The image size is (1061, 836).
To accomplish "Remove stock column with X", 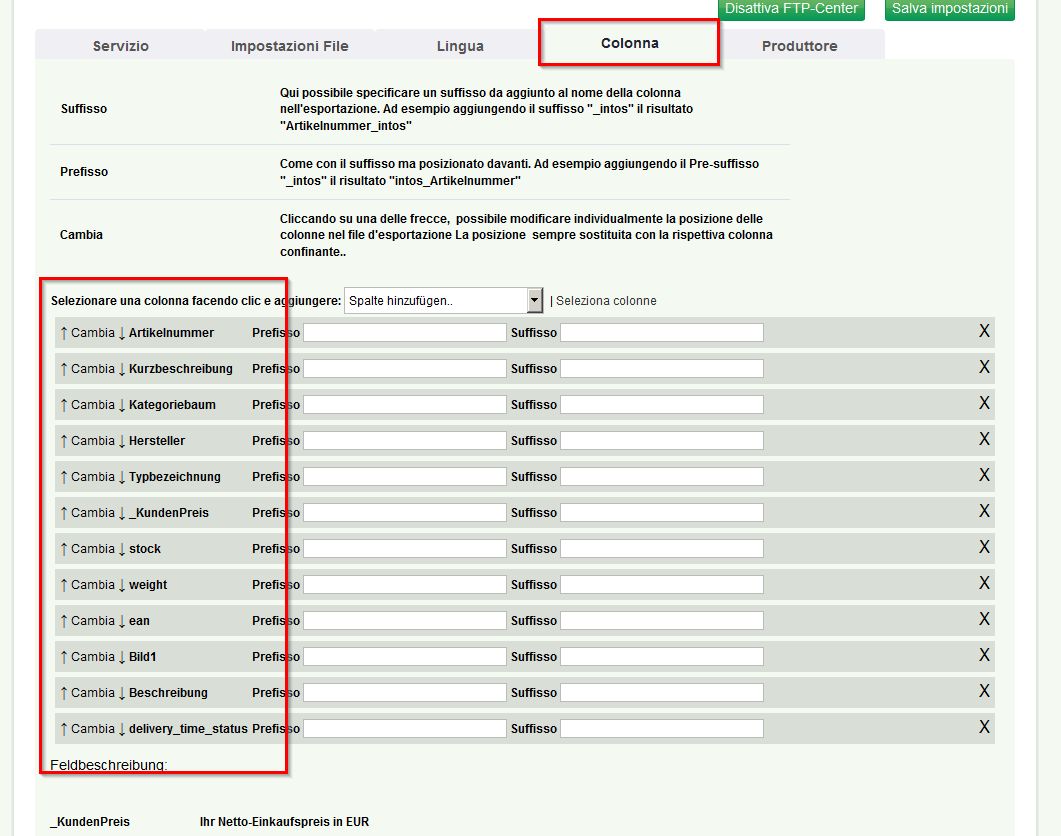I will pos(985,547).
